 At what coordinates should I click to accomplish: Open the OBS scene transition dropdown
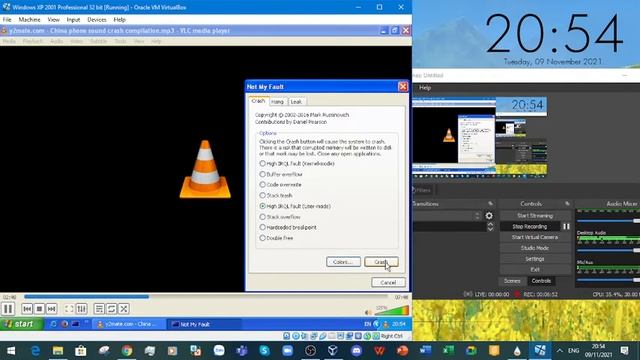pos(447,216)
